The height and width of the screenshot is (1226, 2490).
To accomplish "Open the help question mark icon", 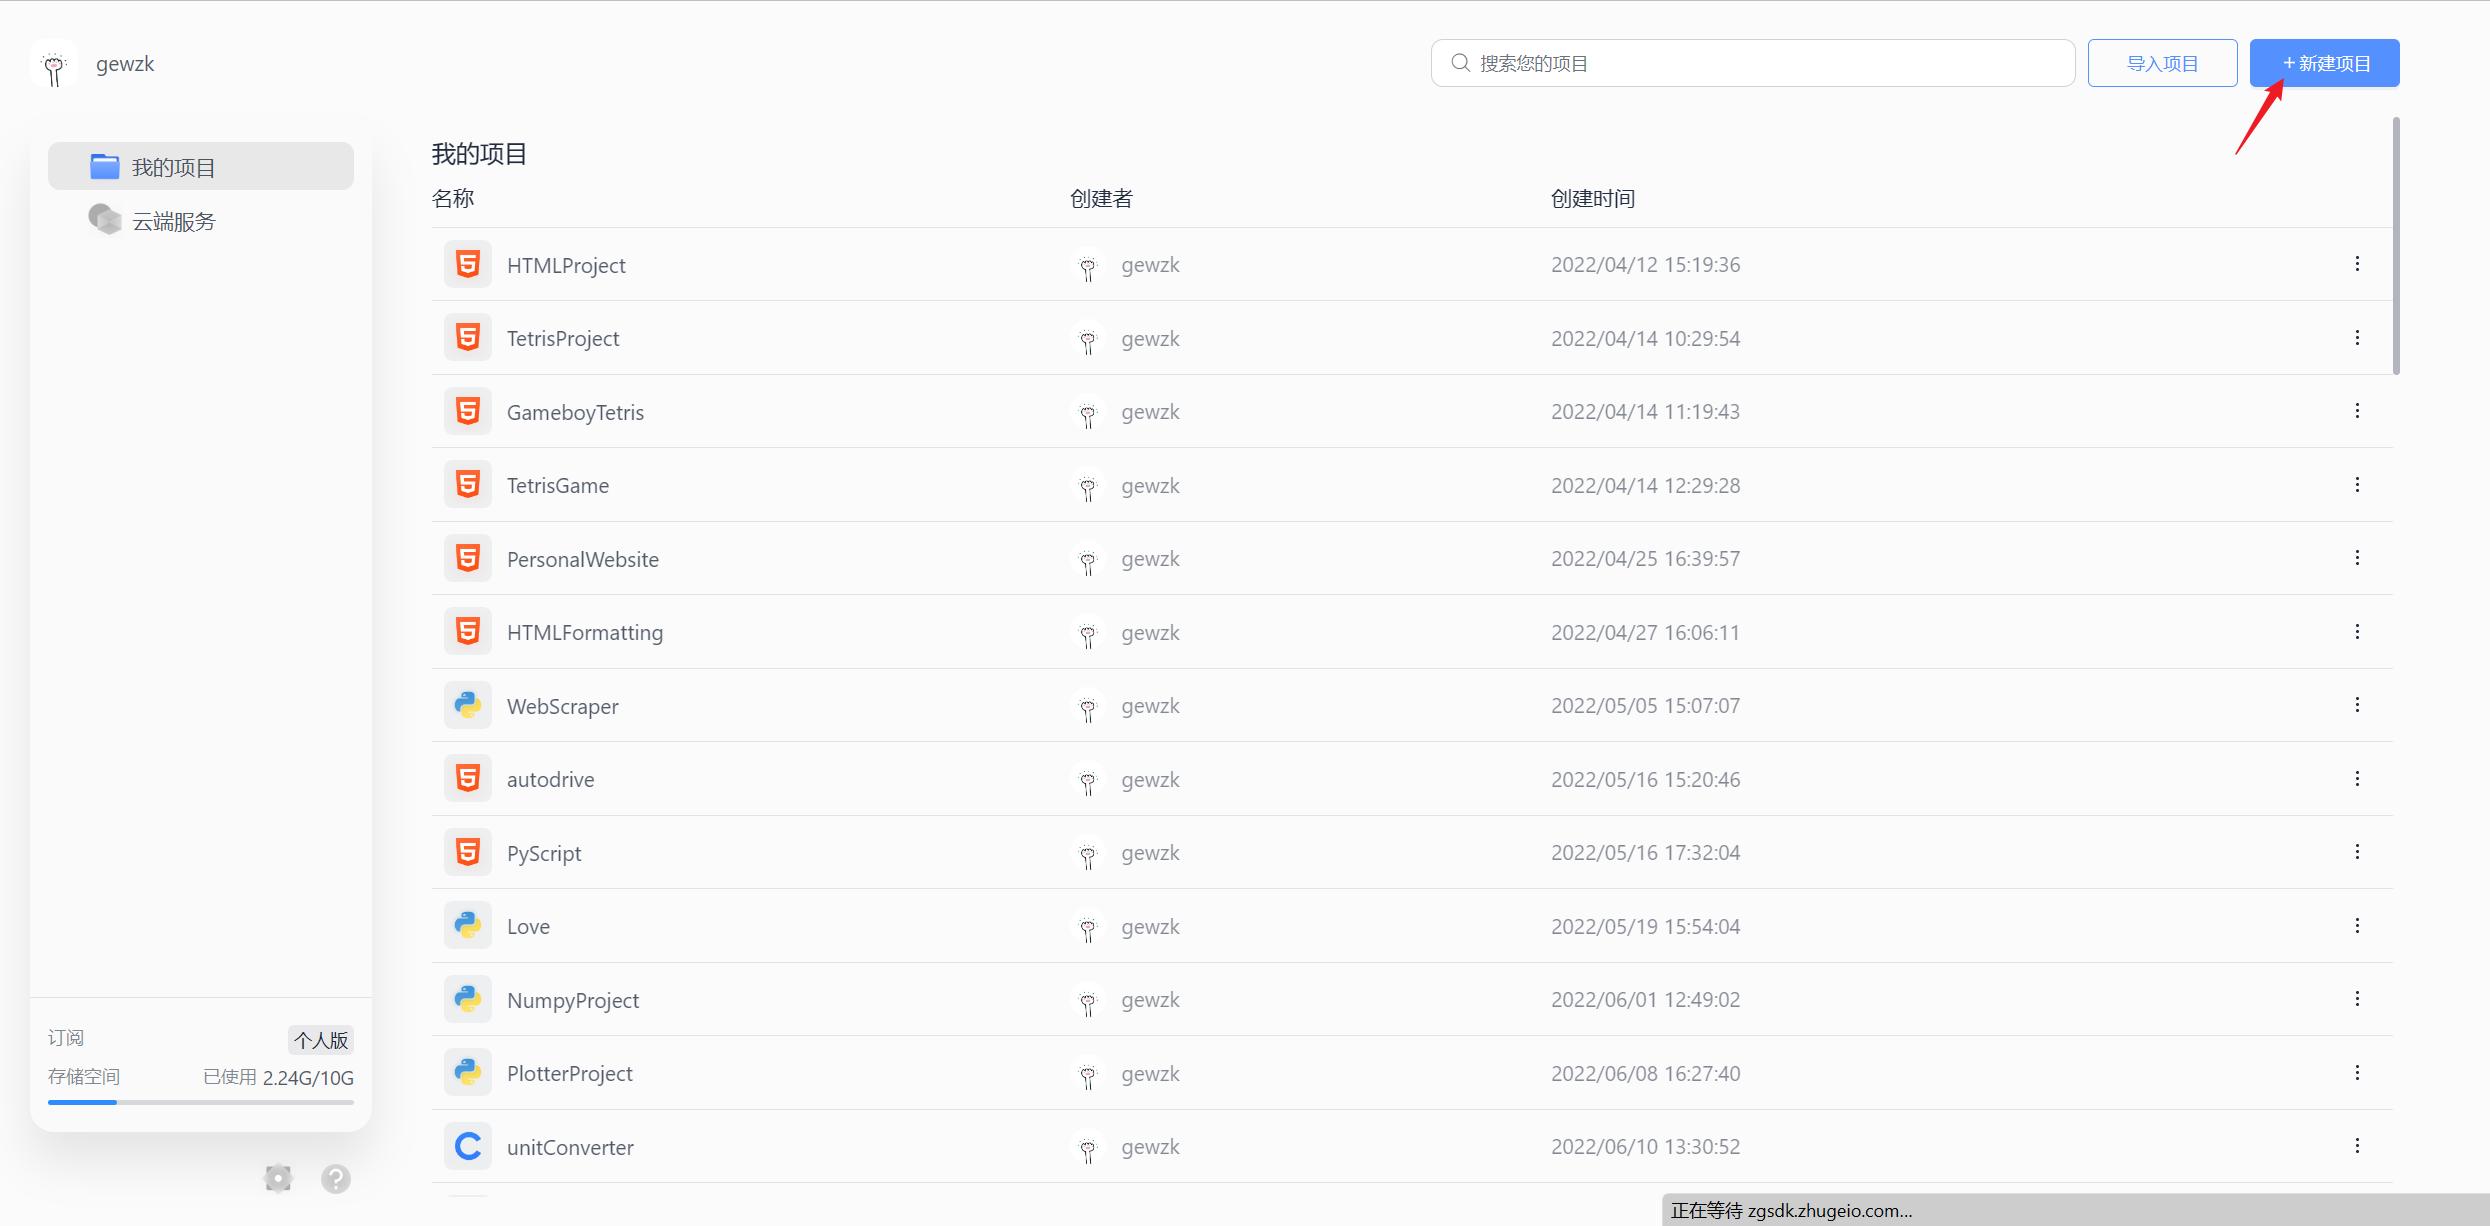I will tap(336, 1179).
